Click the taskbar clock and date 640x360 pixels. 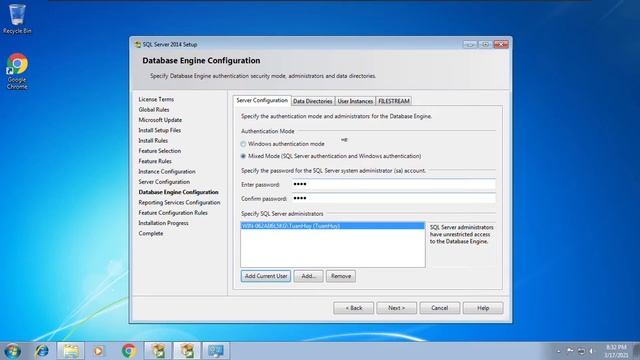pos(616,351)
